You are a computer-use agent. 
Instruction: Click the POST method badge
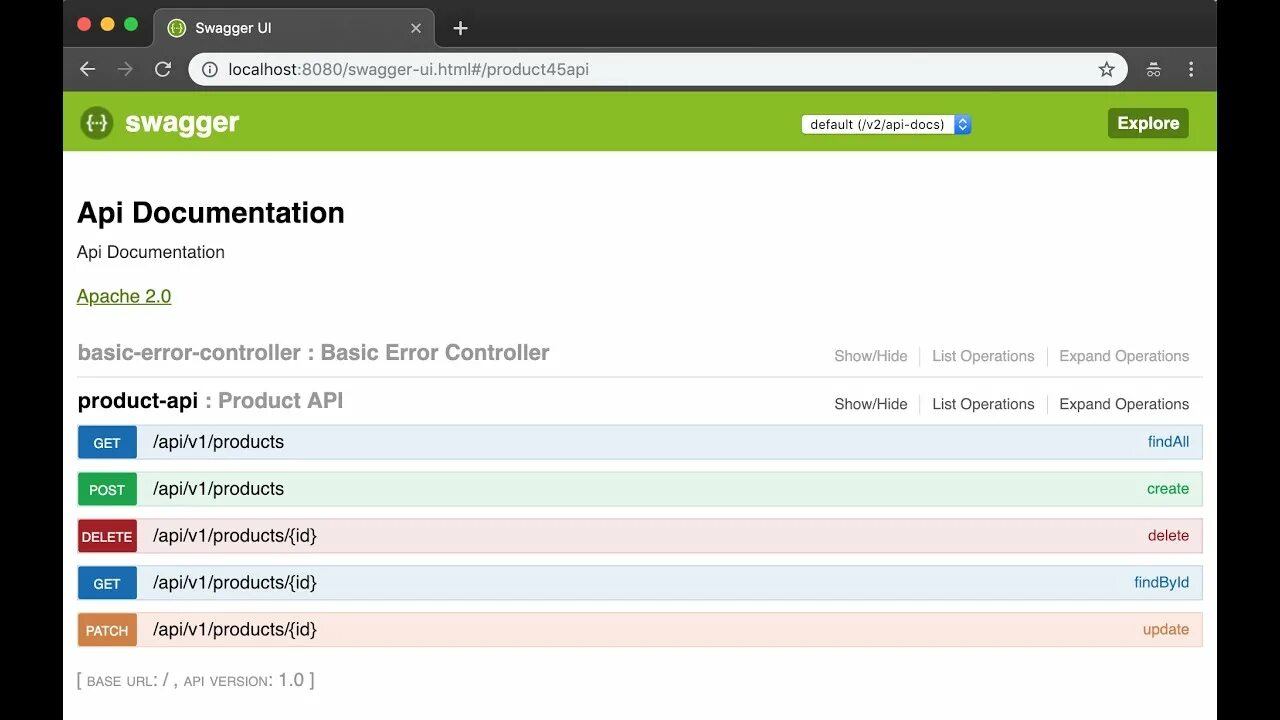click(x=107, y=489)
